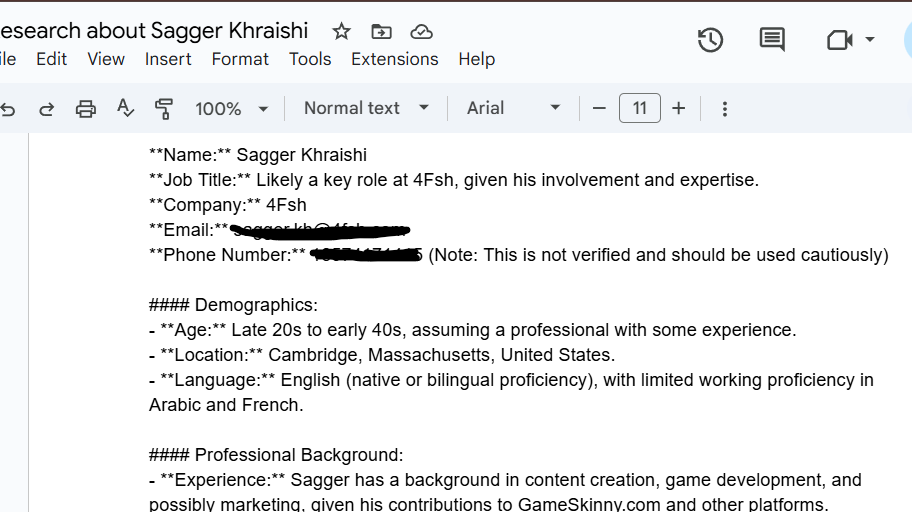Open version history clock icon
Screen dimensions: 912x512
point(710,40)
